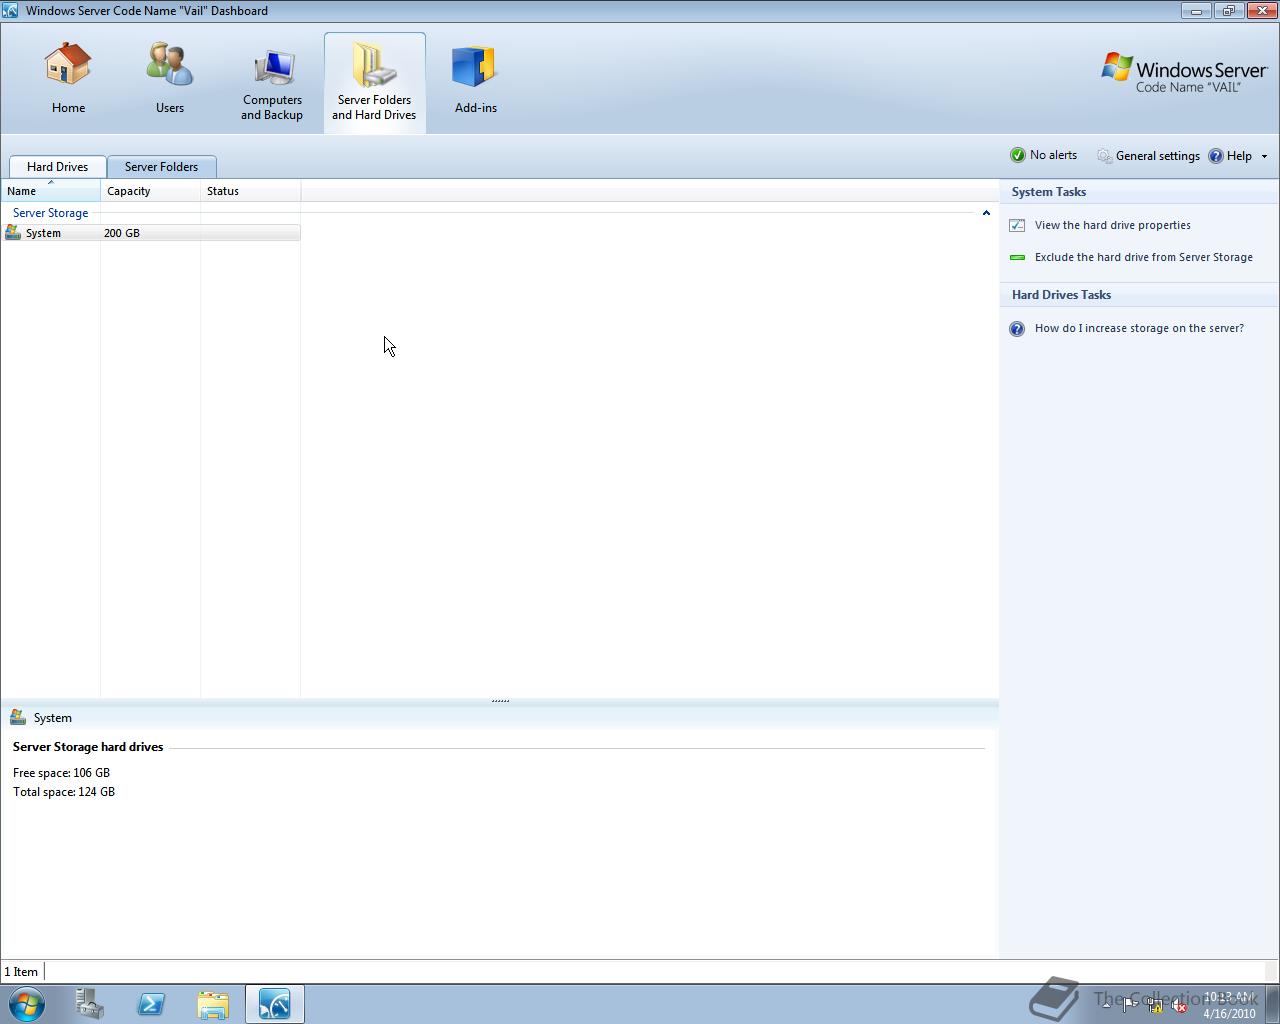The image size is (1280, 1024).
Task: Click the Server Storage hard drives heading
Action: point(88,747)
